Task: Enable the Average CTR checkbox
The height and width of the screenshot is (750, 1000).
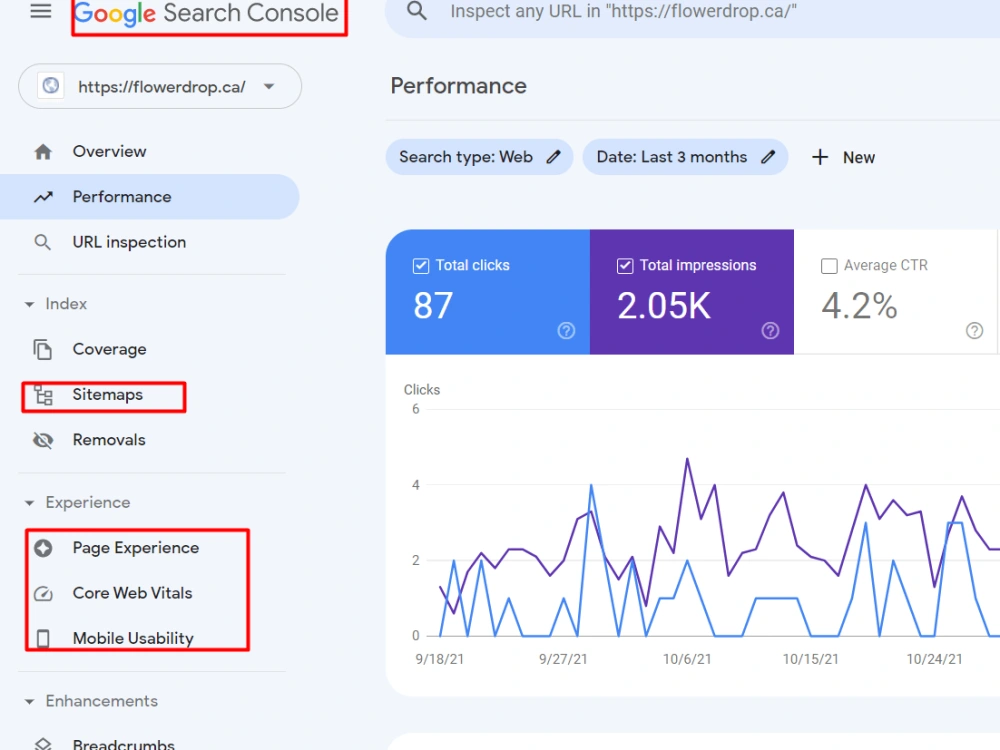Action: click(x=829, y=266)
